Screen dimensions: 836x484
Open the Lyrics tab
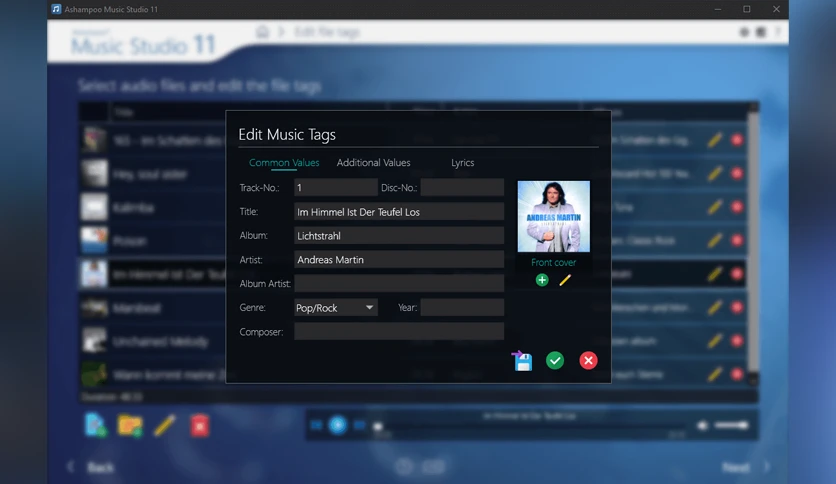pos(462,163)
